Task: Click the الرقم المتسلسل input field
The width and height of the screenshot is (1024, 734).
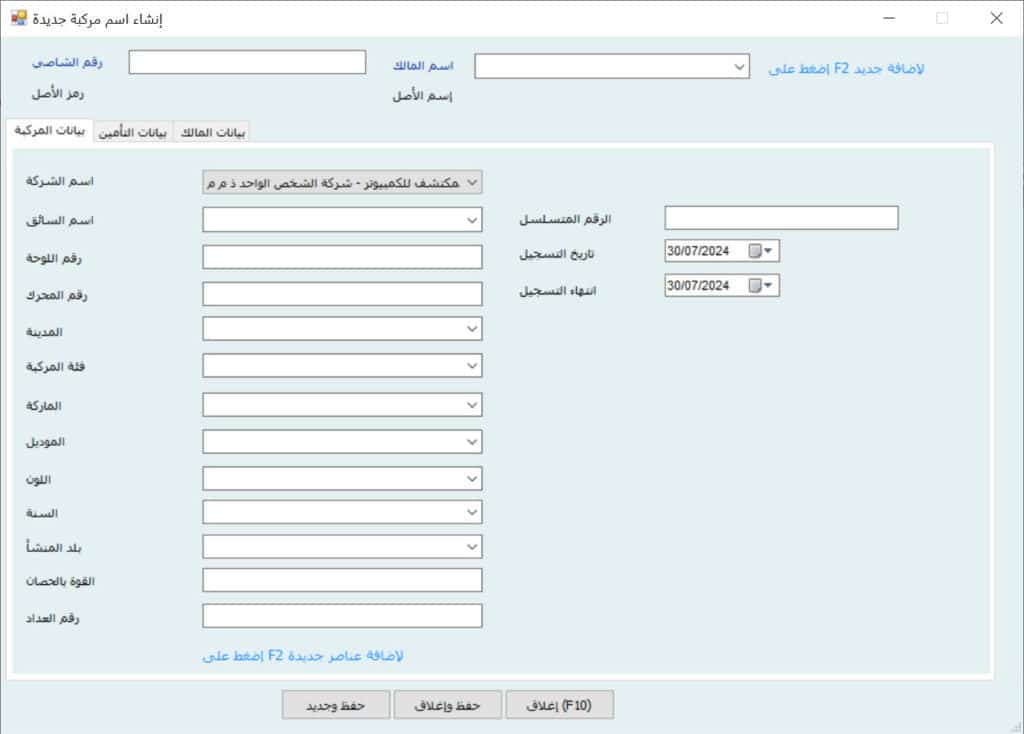Action: pos(781,218)
